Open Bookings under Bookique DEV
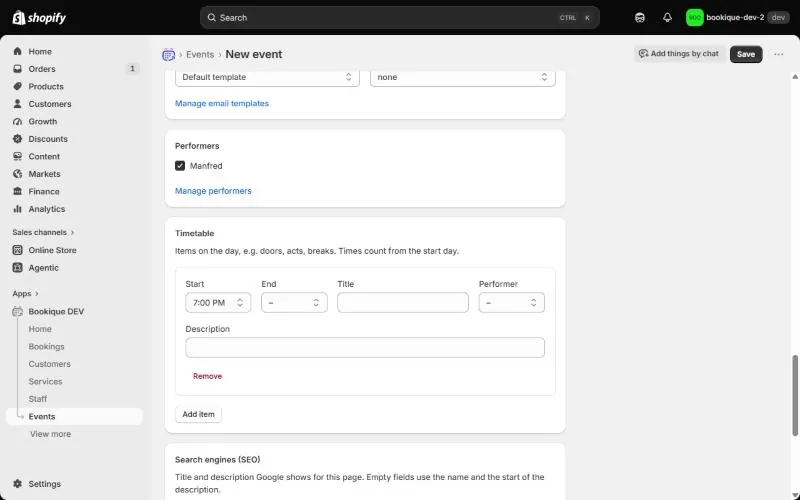The height and width of the screenshot is (500, 800). point(46,346)
